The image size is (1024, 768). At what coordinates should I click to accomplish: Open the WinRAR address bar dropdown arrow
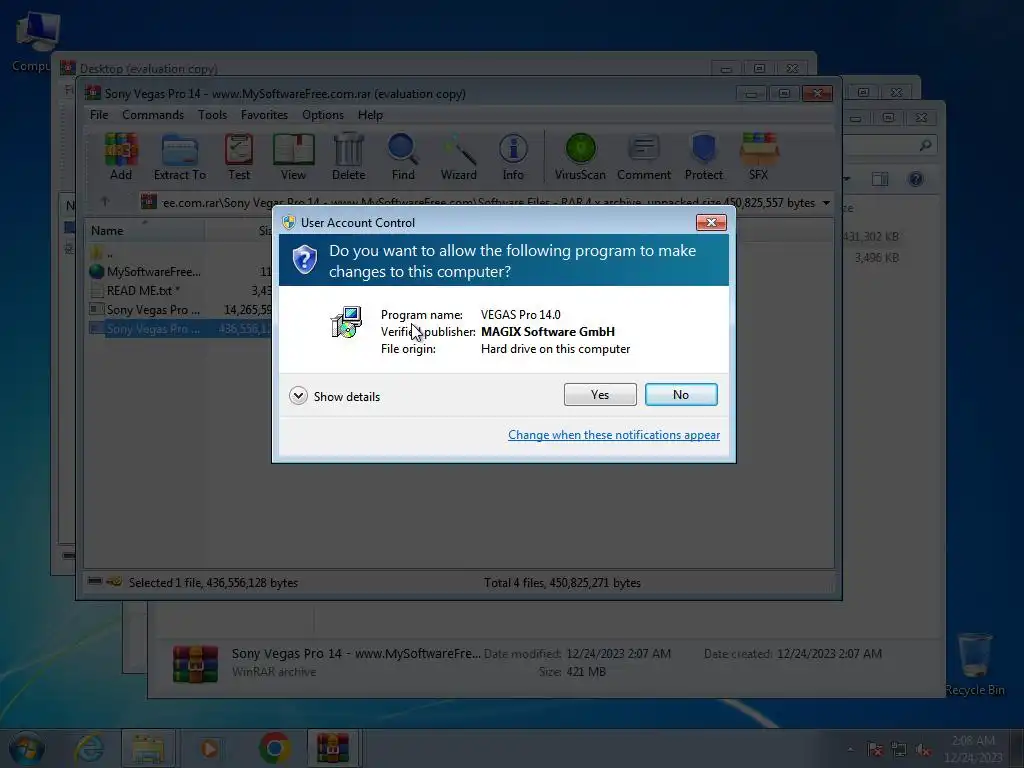(x=825, y=202)
